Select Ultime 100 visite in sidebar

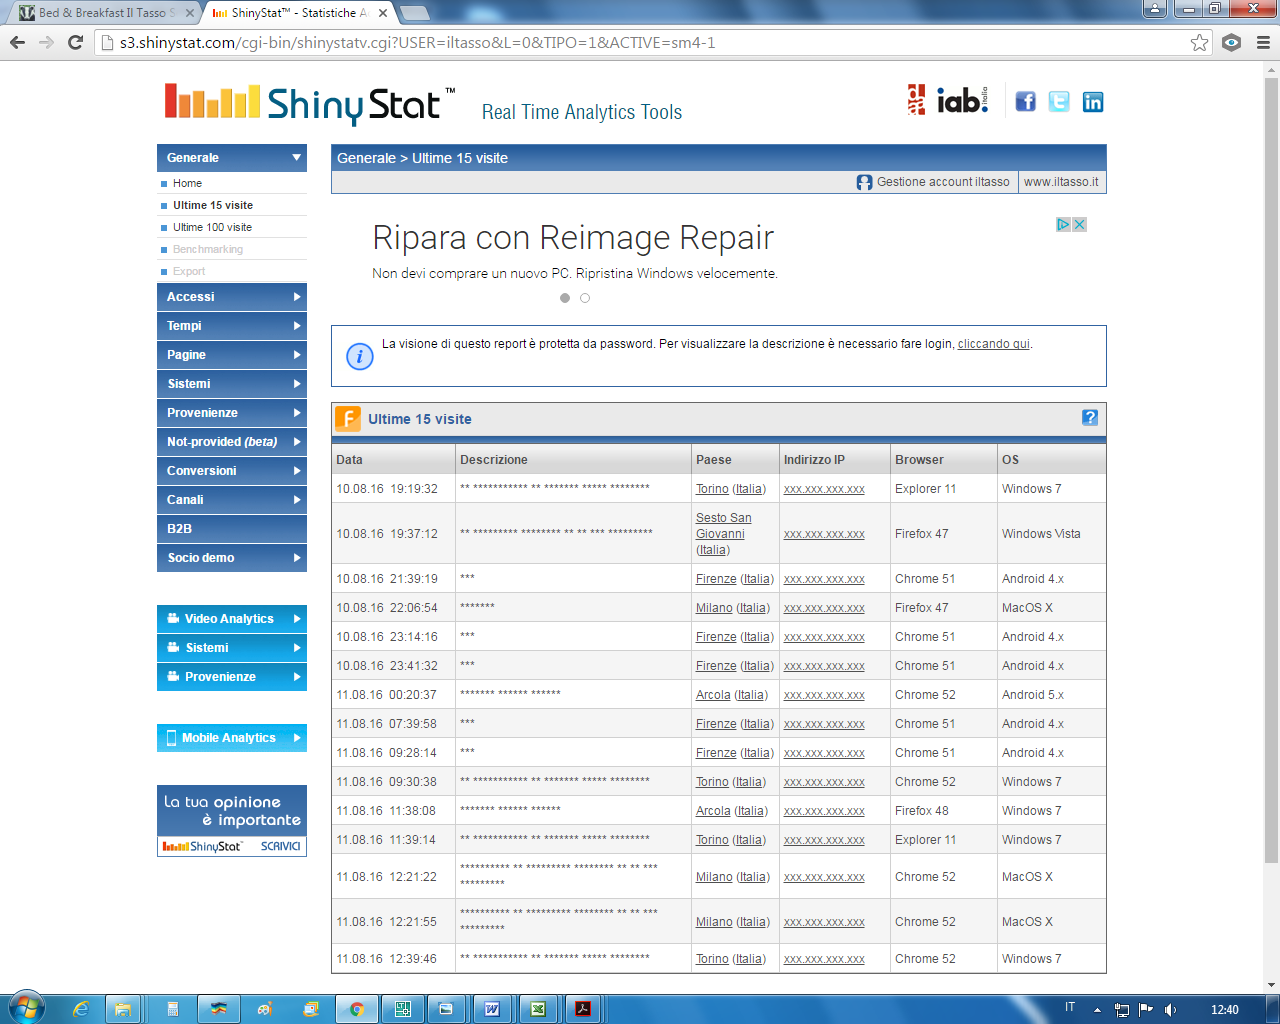212,227
